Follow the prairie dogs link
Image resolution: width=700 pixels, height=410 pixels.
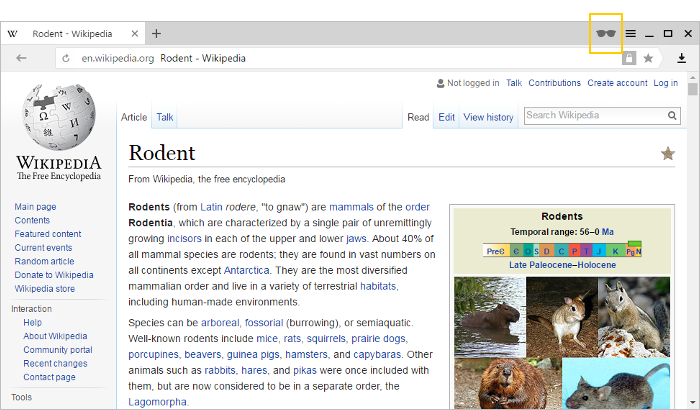379,339
